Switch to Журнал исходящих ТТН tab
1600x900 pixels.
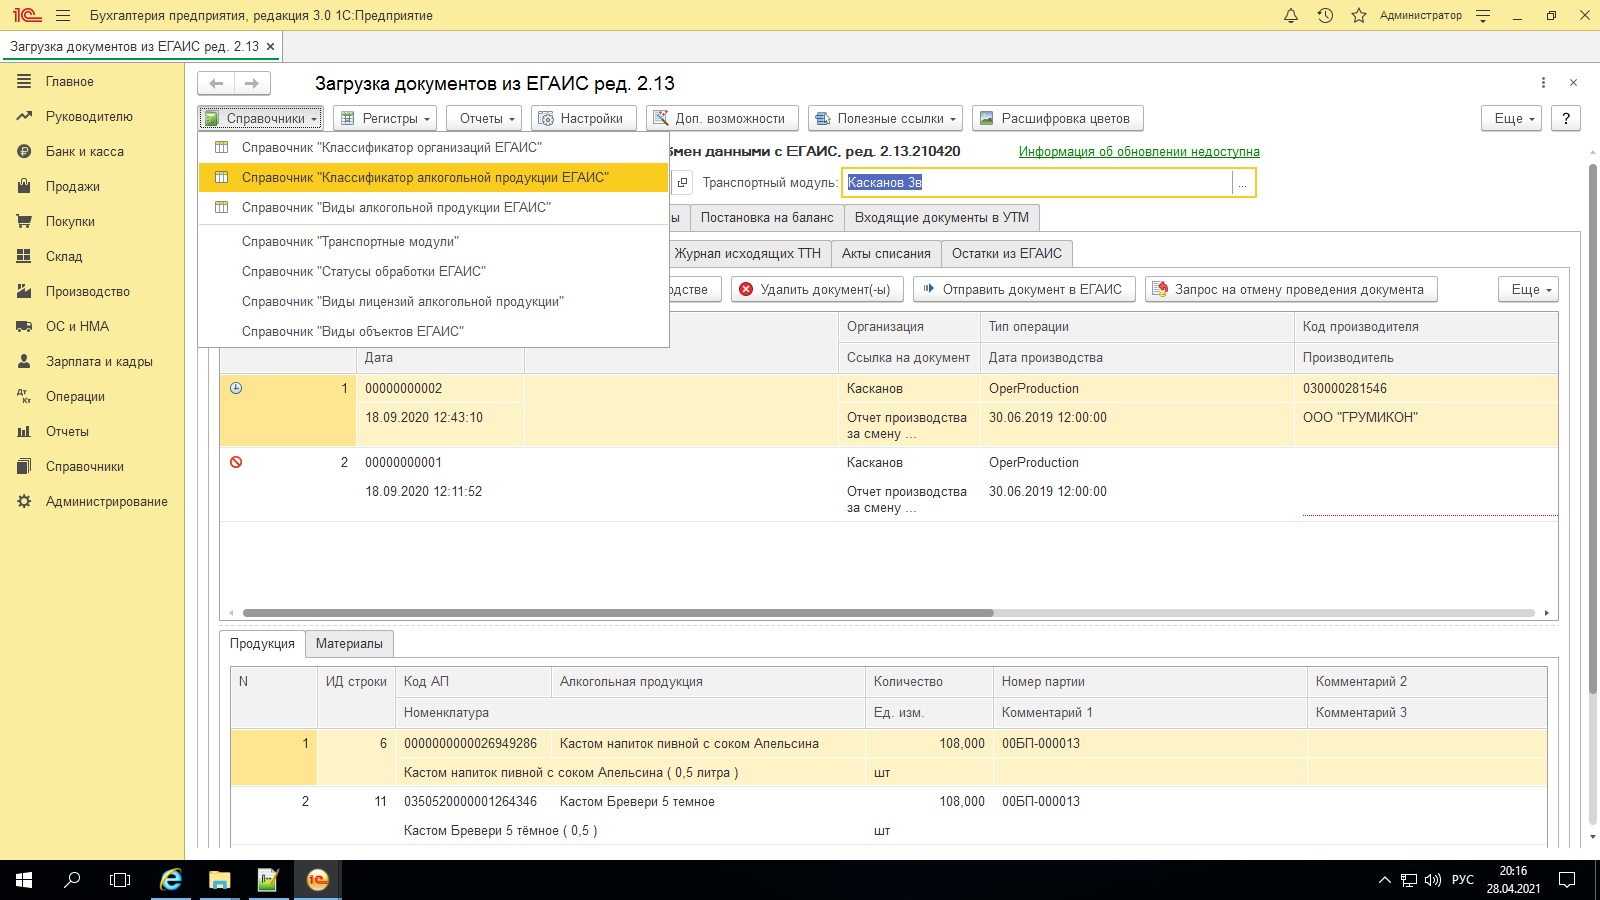[x=748, y=253]
